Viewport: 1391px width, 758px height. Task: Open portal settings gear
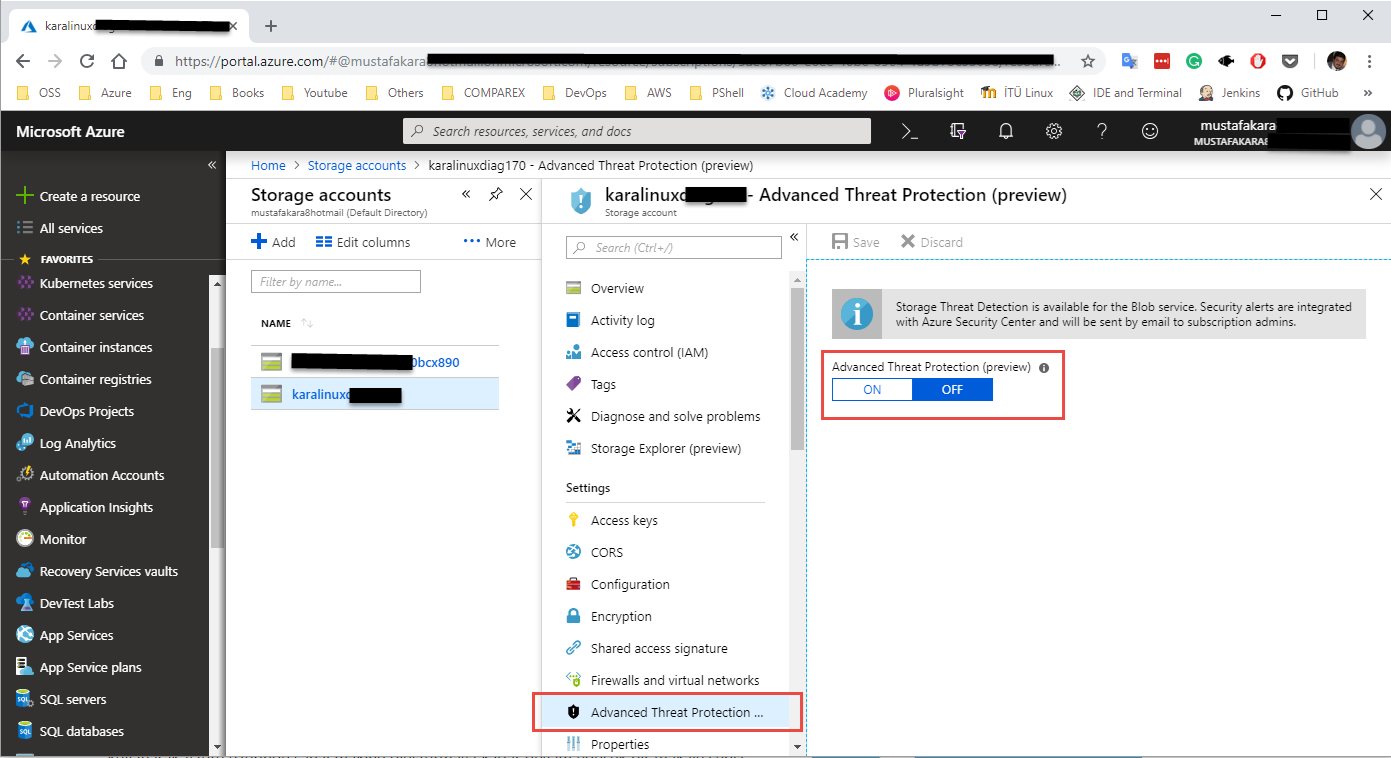point(1054,131)
